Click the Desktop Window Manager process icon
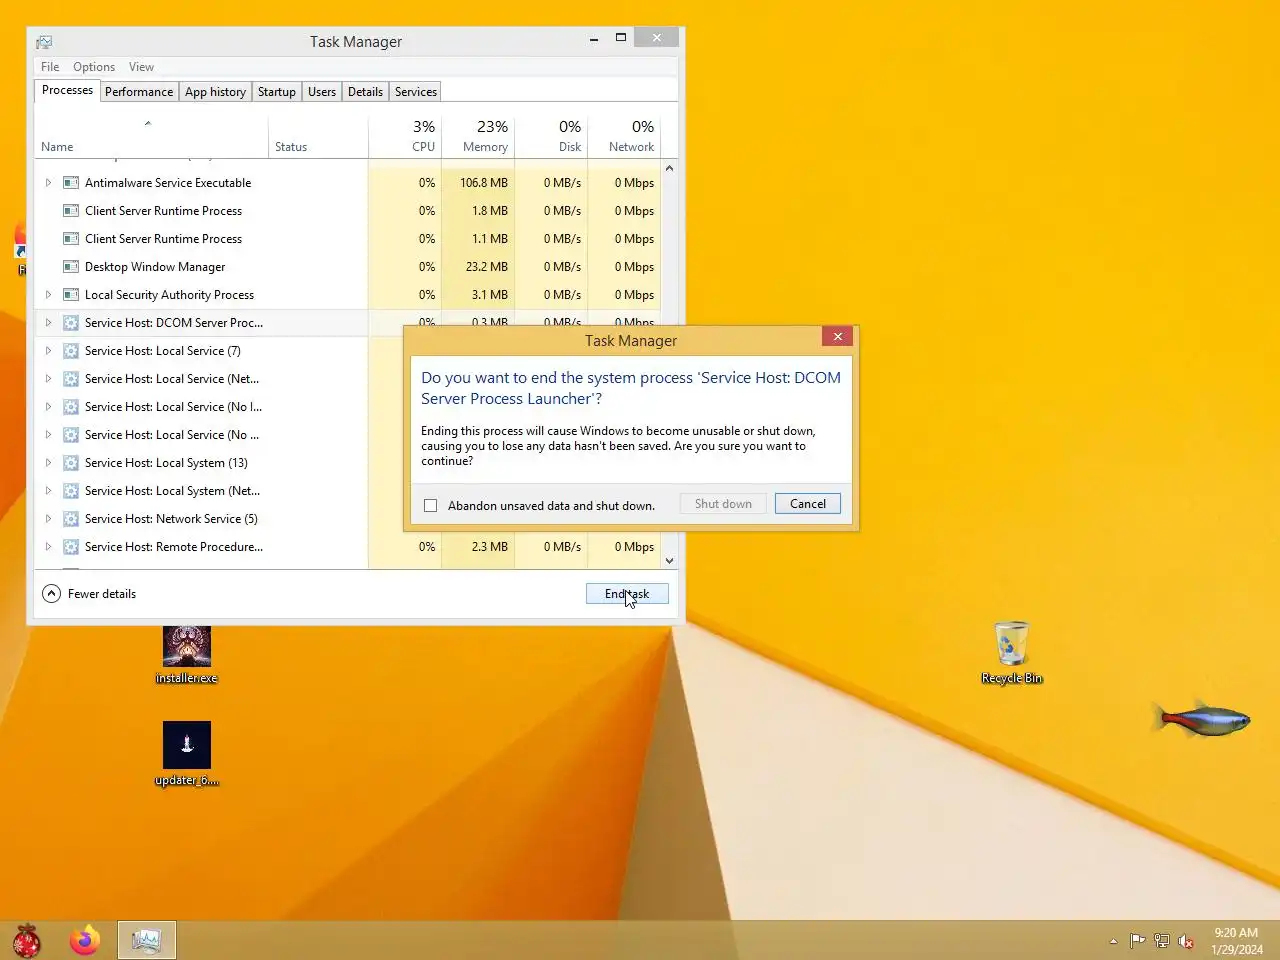Viewport: 1280px width, 960px height. point(71,267)
